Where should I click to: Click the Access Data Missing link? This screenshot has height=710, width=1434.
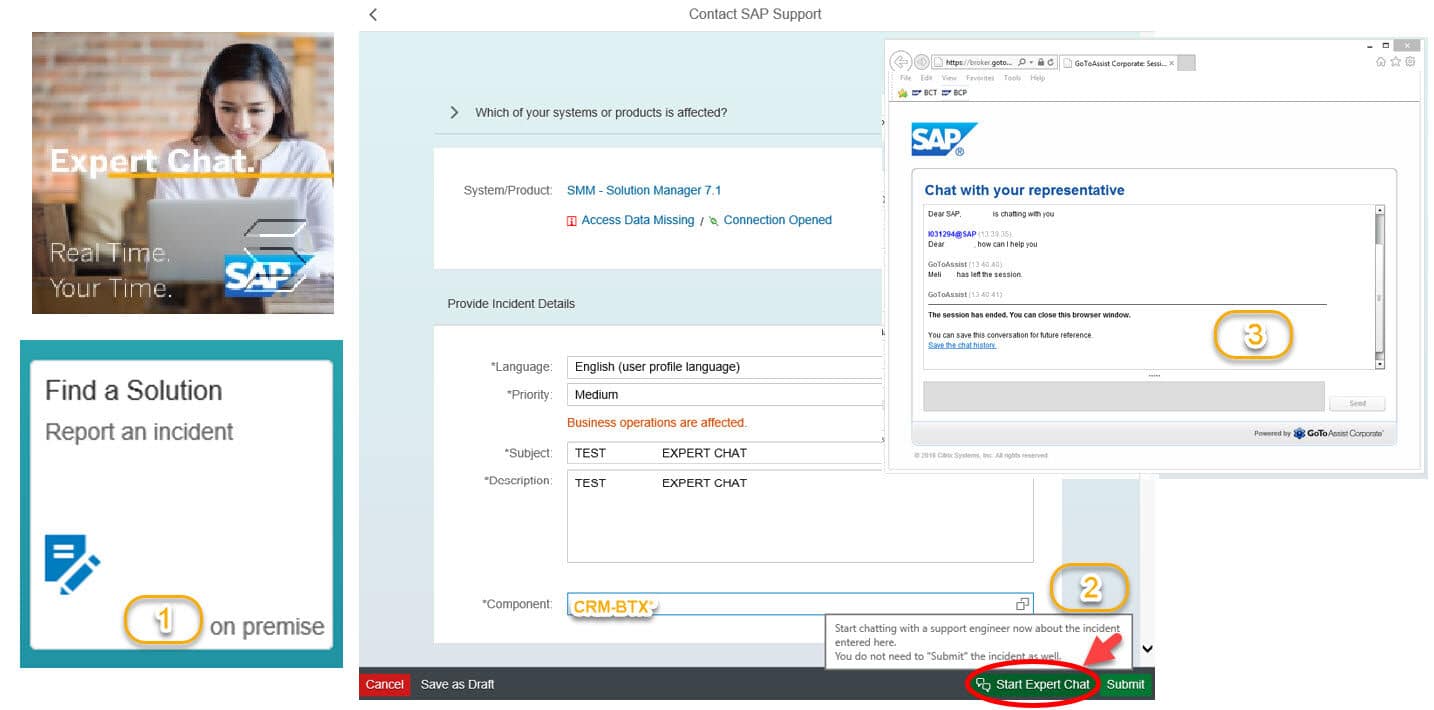click(637, 220)
